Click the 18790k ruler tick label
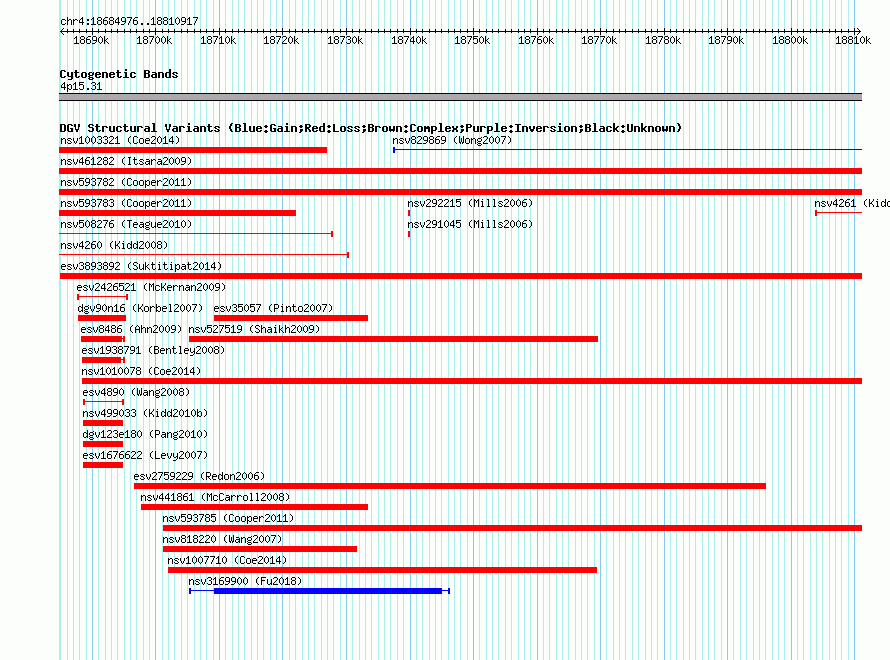The image size is (890, 660). (726, 40)
